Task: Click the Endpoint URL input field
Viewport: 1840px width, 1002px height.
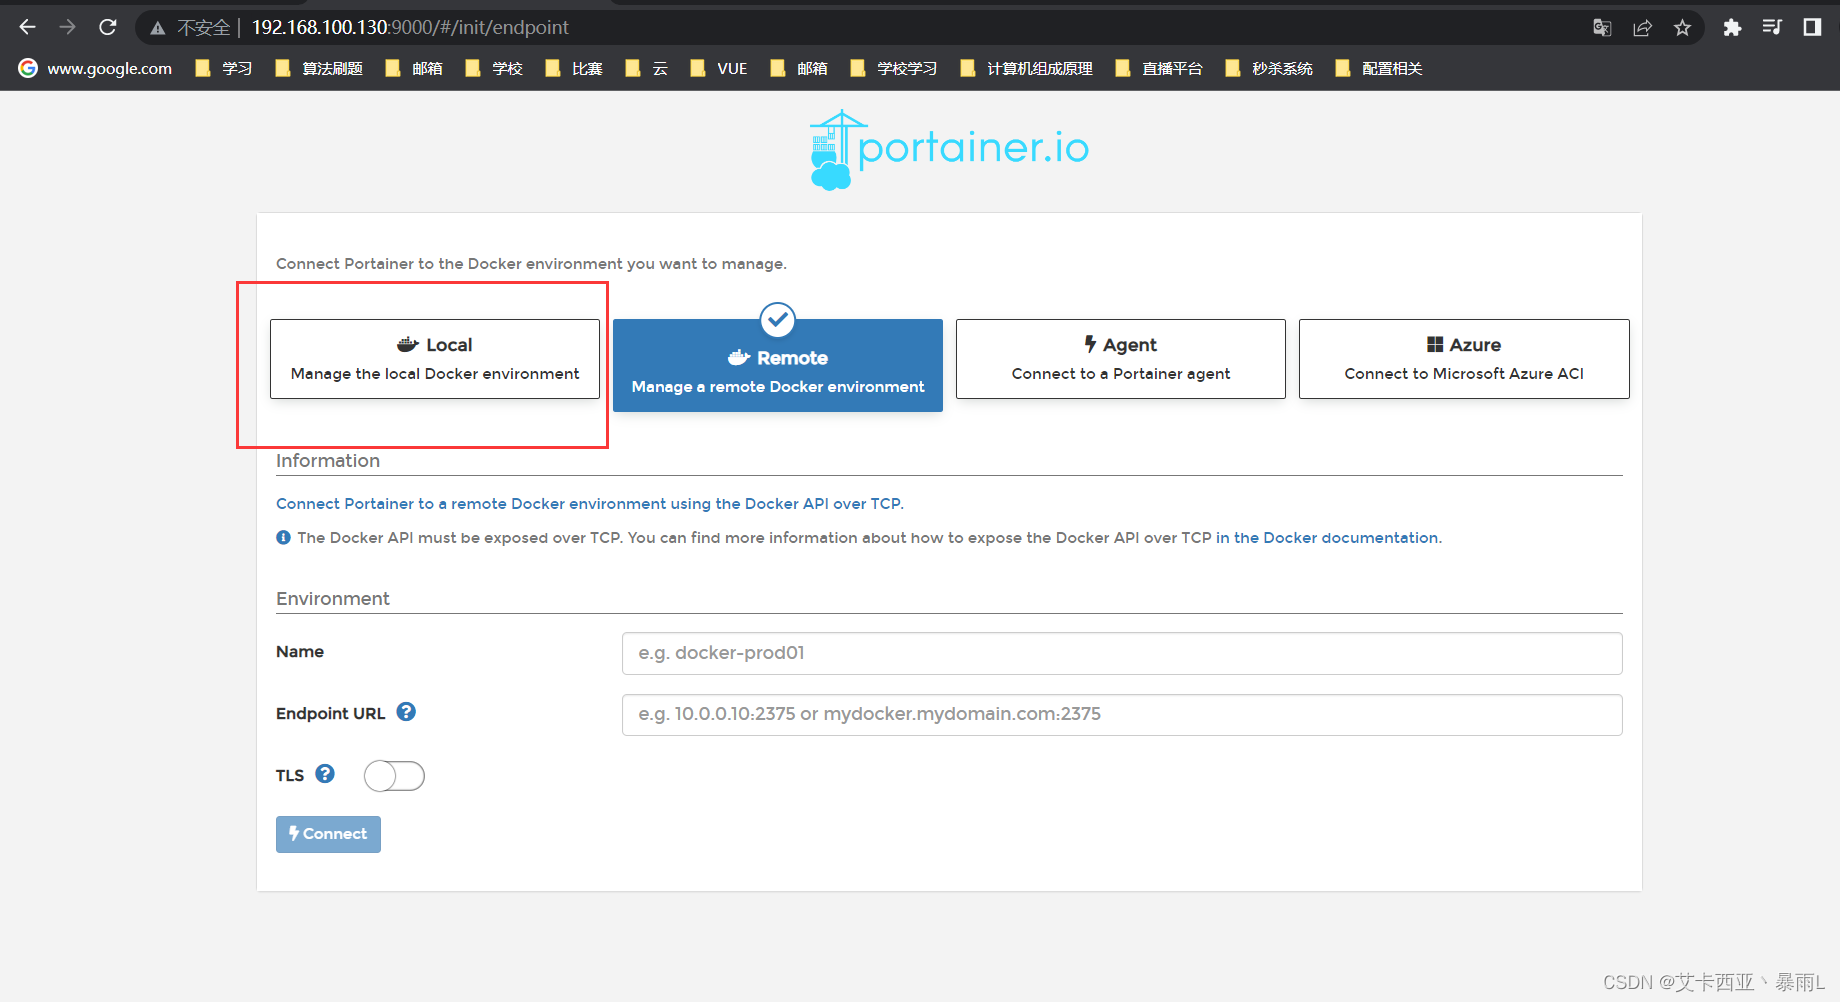Action: (x=1122, y=714)
